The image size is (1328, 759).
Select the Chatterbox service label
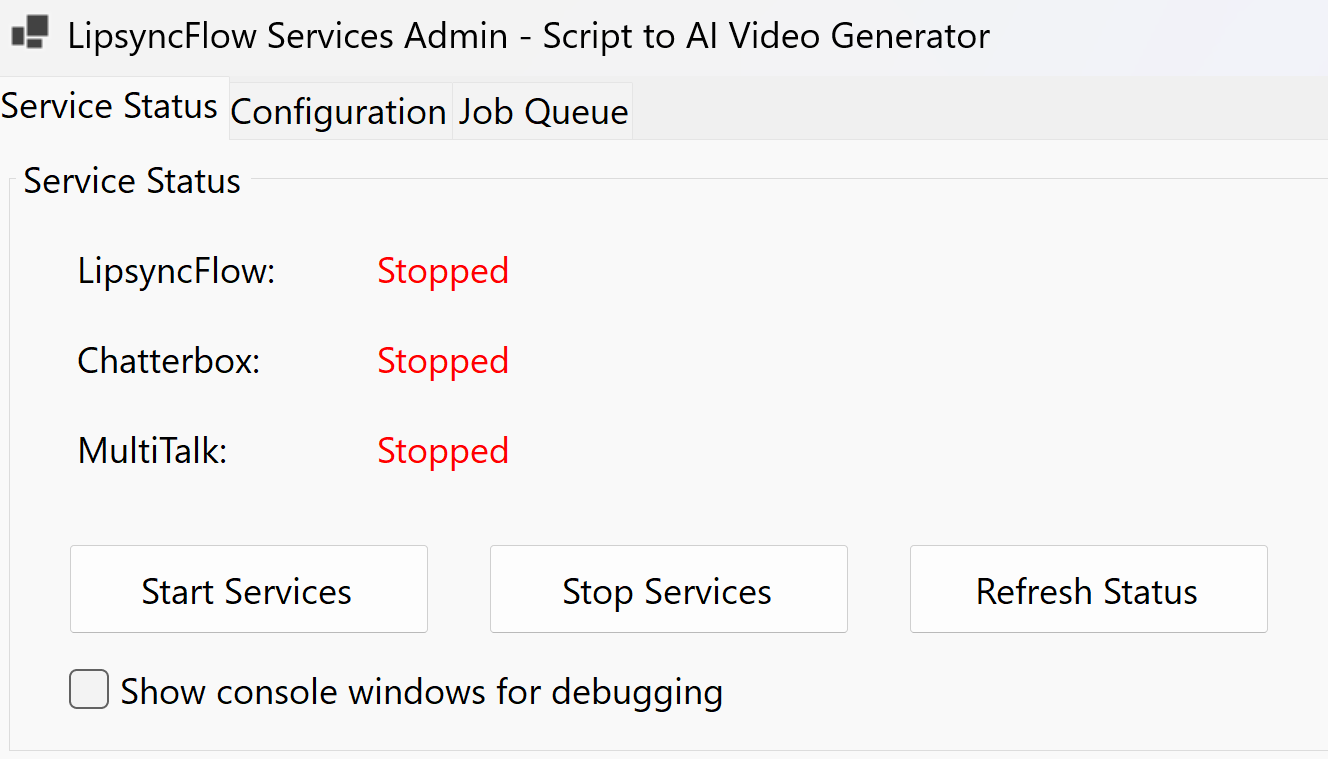pyautogui.click(x=167, y=360)
